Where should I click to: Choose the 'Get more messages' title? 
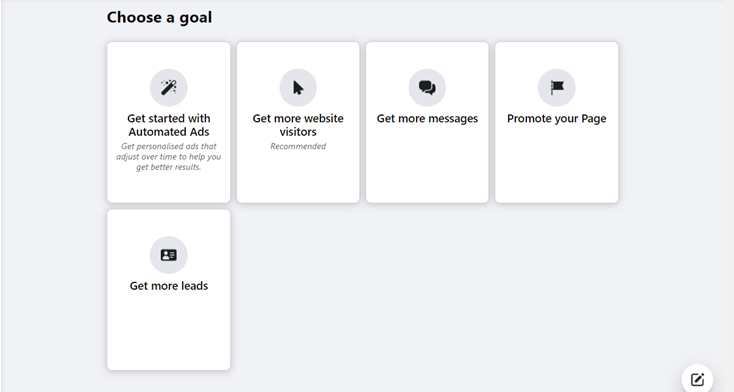(x=427, y=118)
